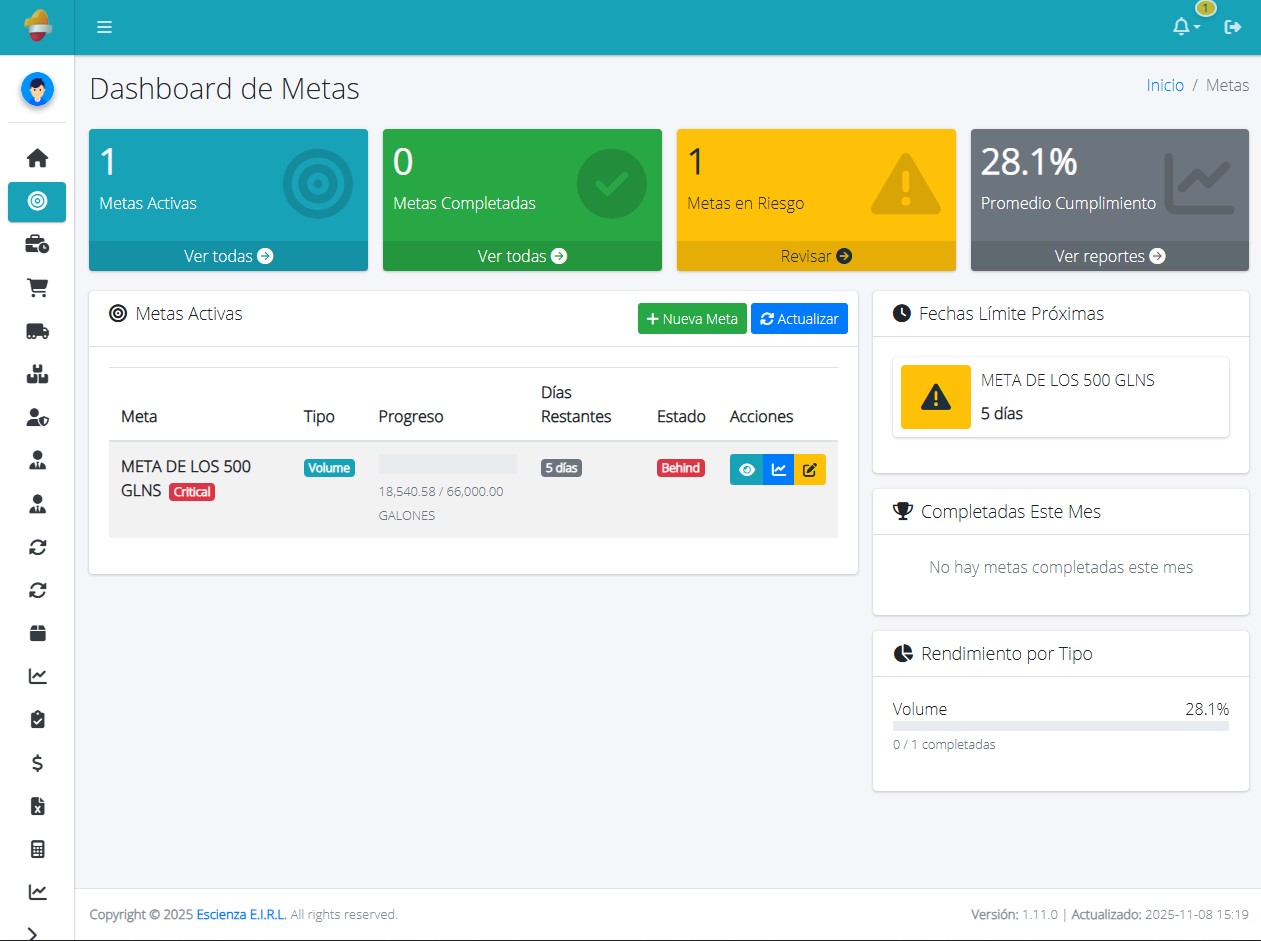This screenshot has height=941, width=1261.
Task: Click Ver todas under Metas Activas card
Action: click(228, 256)
